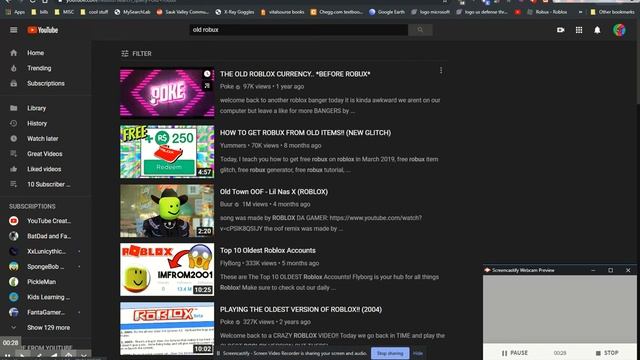The height and width of the screenshot is (360, 640).
Task: Click the Home house icon
Action: [x=13, y=53]
